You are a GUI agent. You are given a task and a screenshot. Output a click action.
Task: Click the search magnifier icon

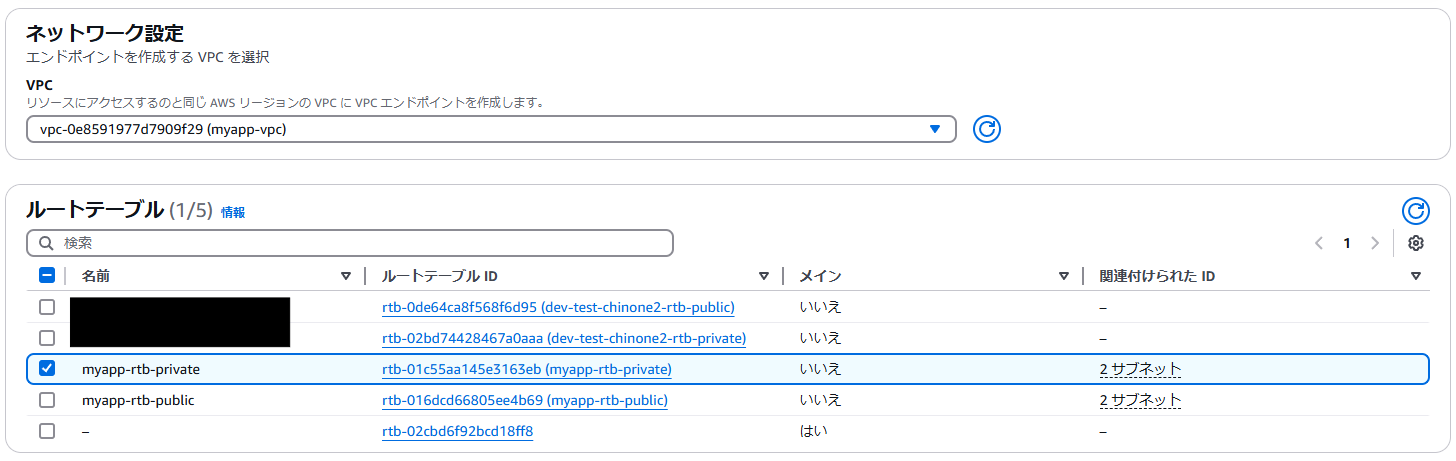click(46, 243)
